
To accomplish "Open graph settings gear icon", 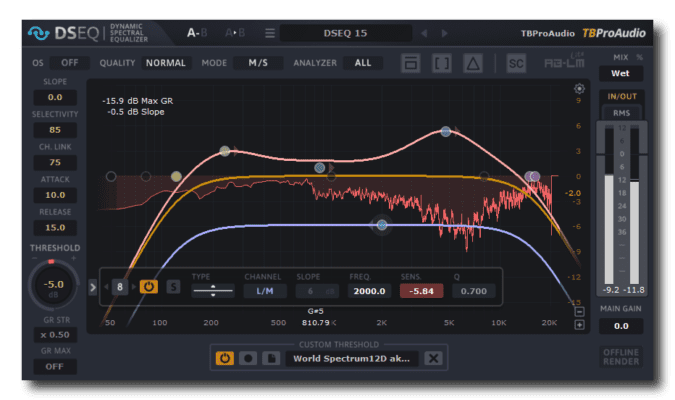I will [579, 89].
